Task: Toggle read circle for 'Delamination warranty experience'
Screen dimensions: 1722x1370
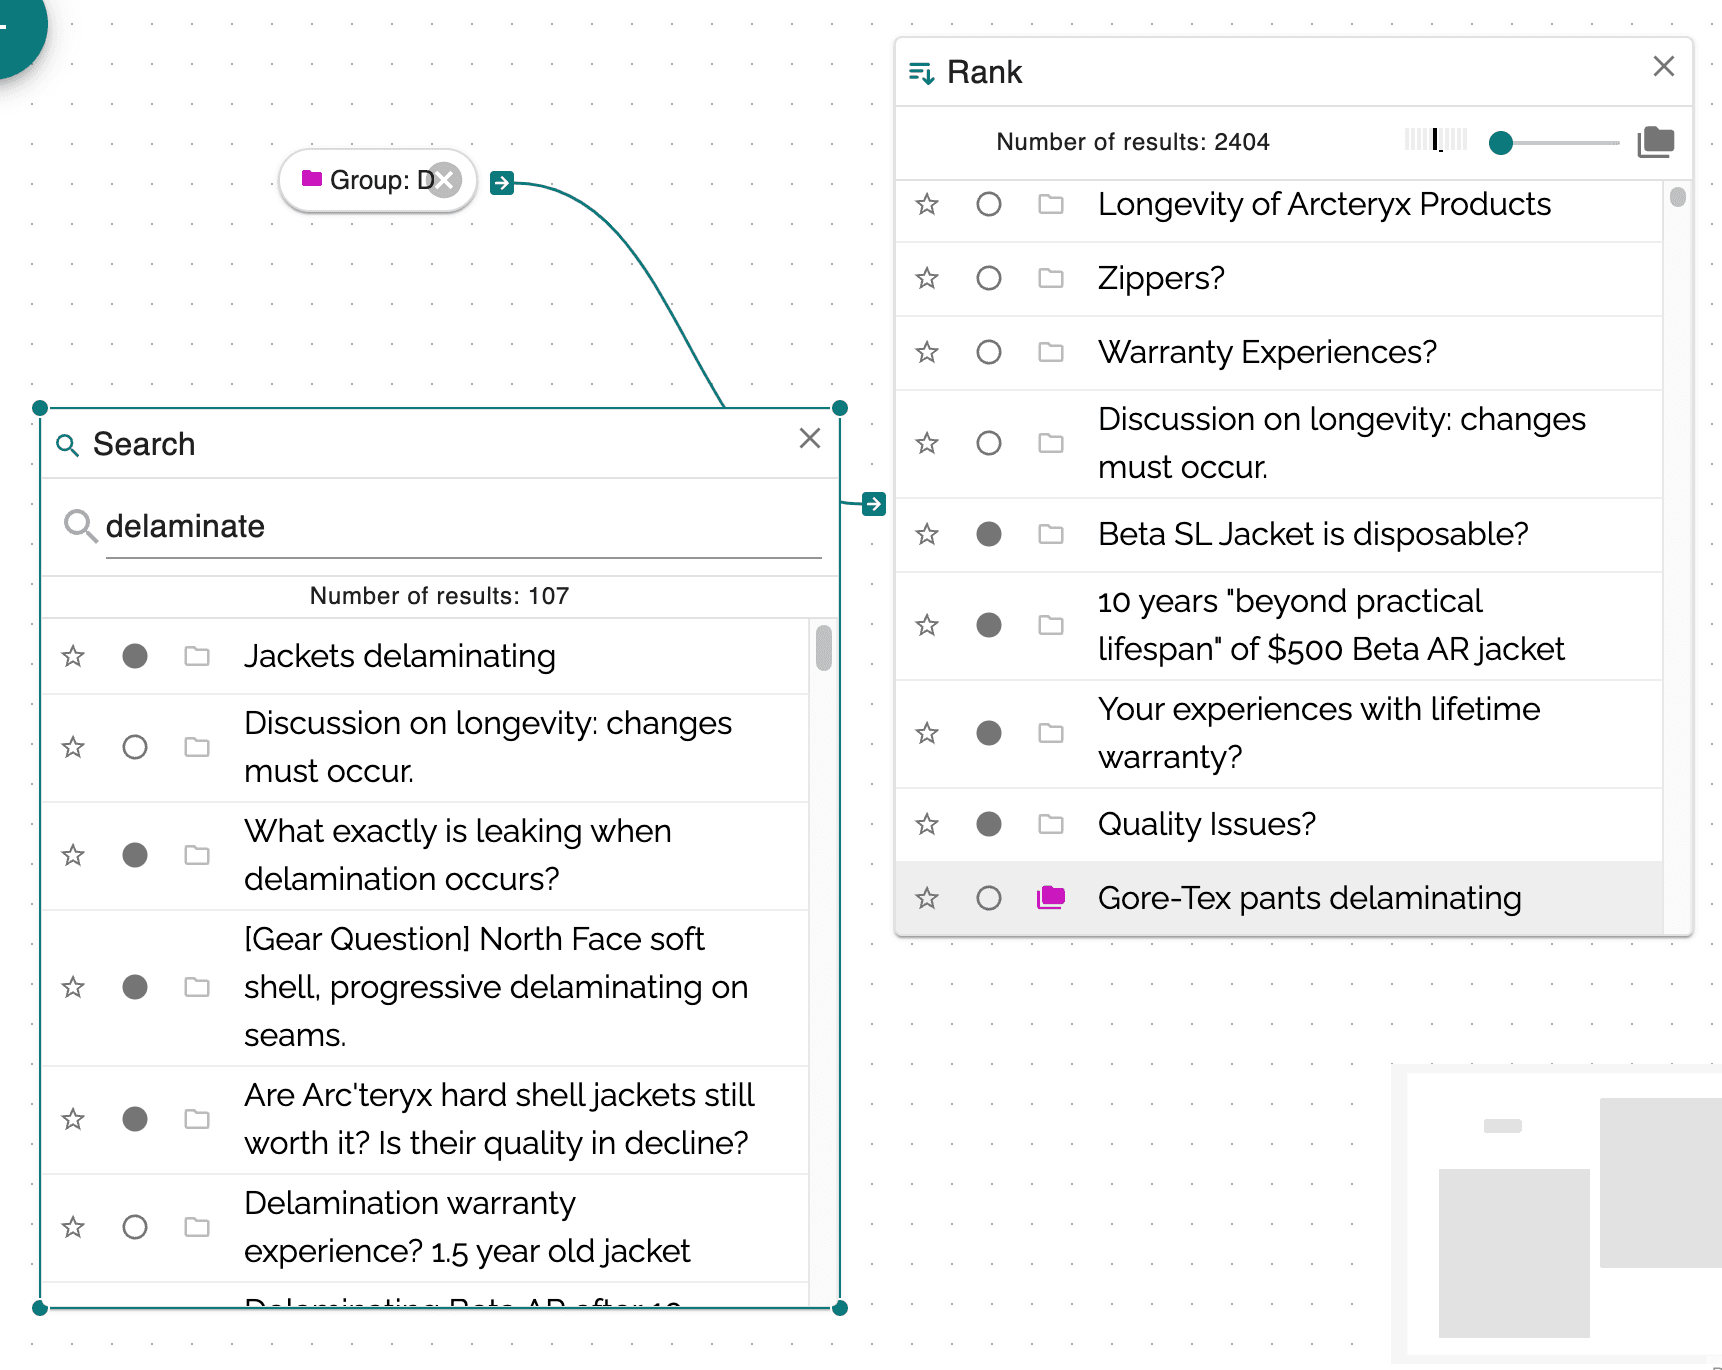Action: click(135, 1228)
